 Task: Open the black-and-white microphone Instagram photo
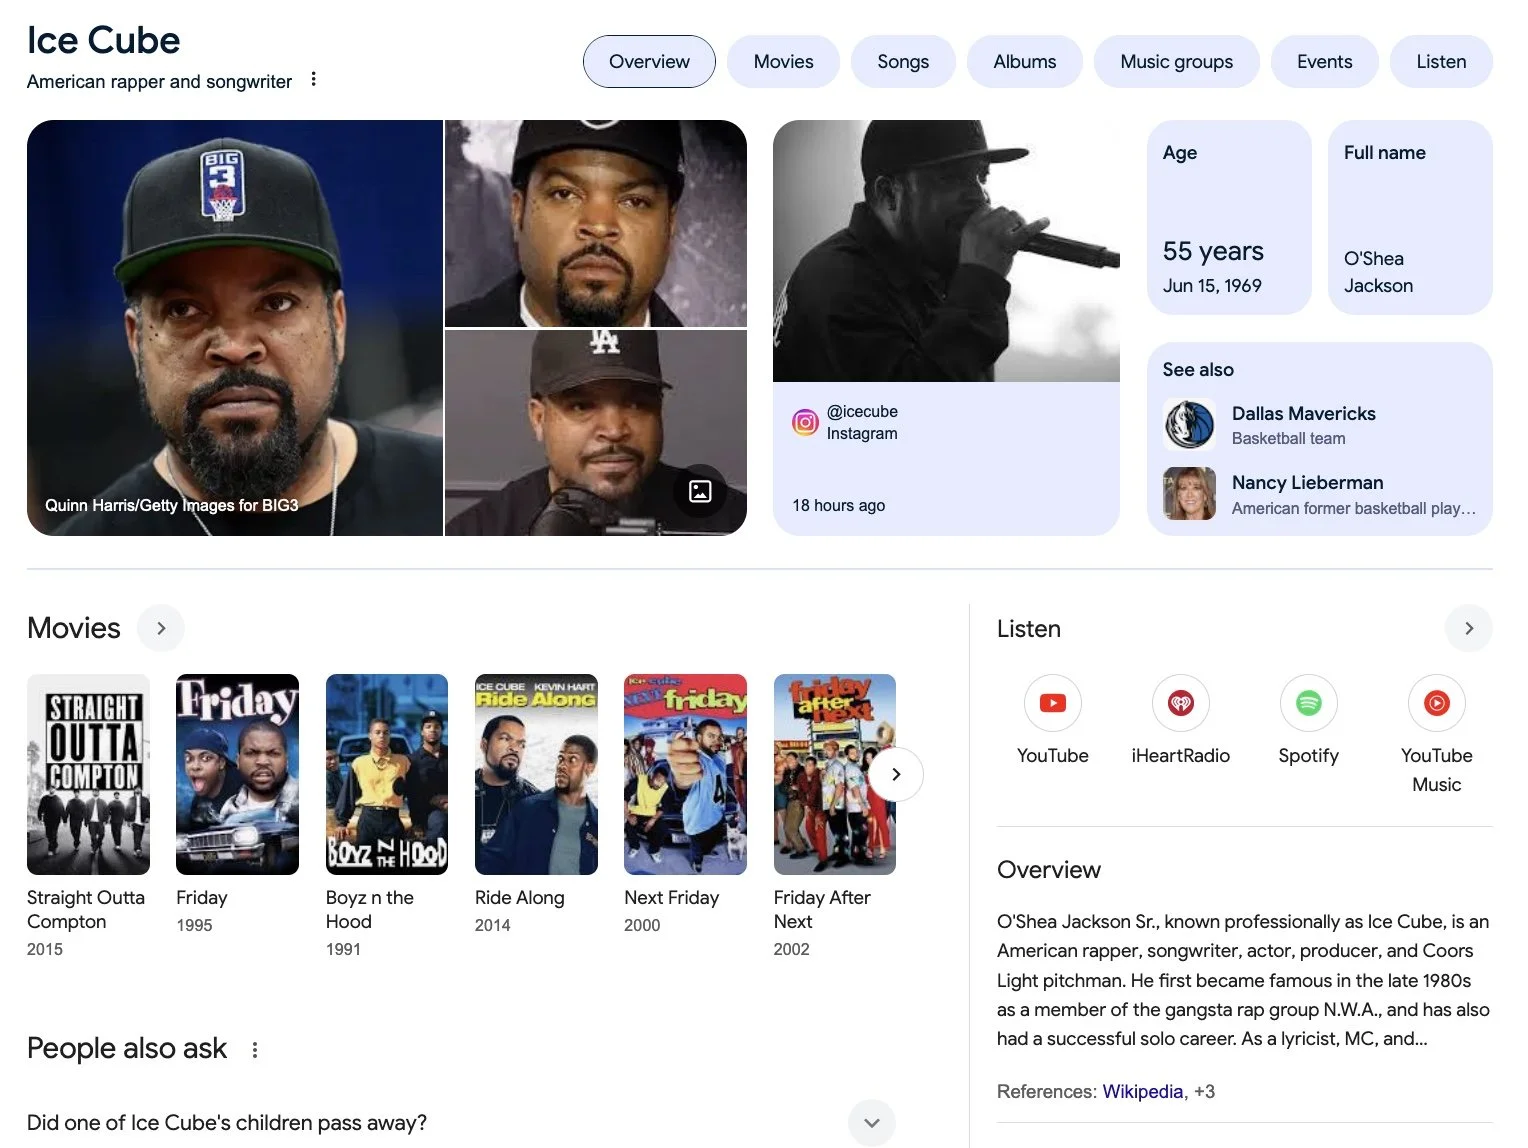point(946,251)
